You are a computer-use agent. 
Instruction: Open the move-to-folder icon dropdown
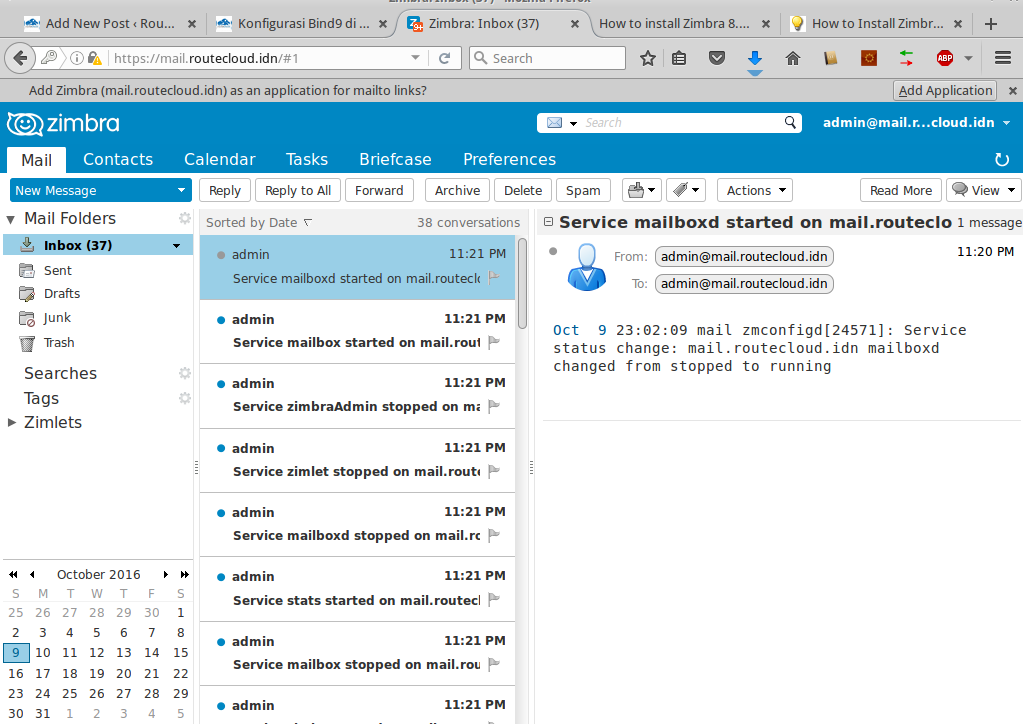tap(642, 190)
